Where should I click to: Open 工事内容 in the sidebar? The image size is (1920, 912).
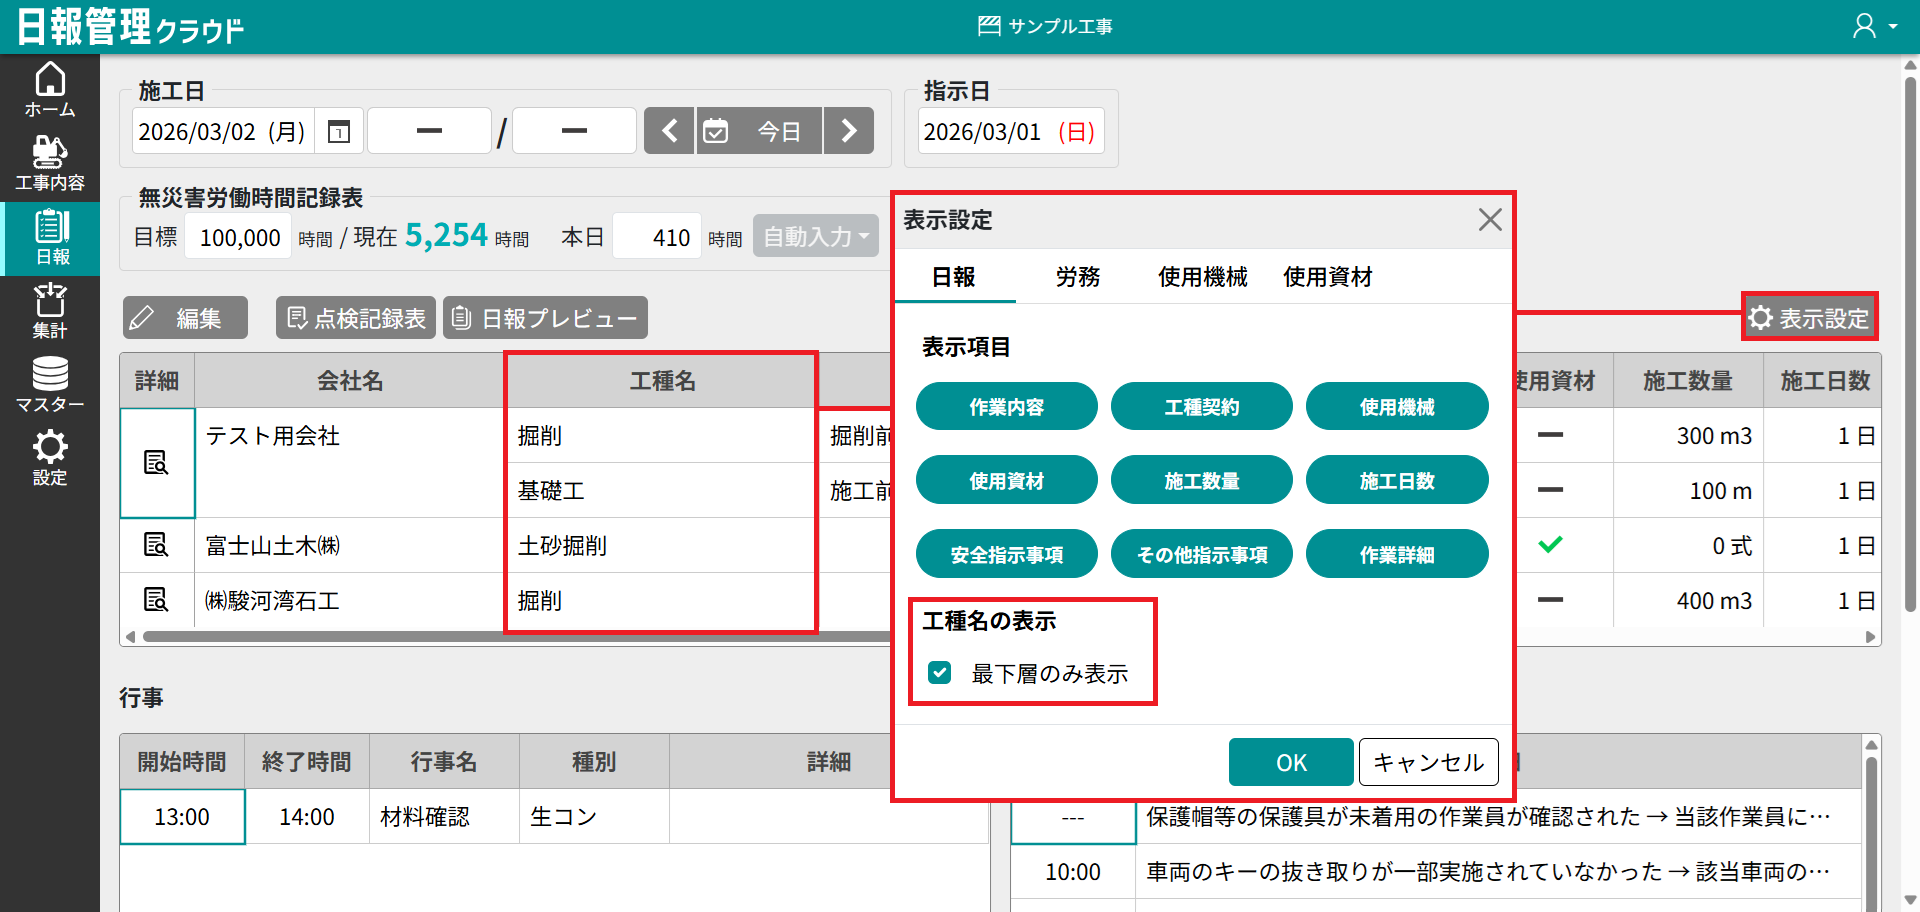(50, 163)
